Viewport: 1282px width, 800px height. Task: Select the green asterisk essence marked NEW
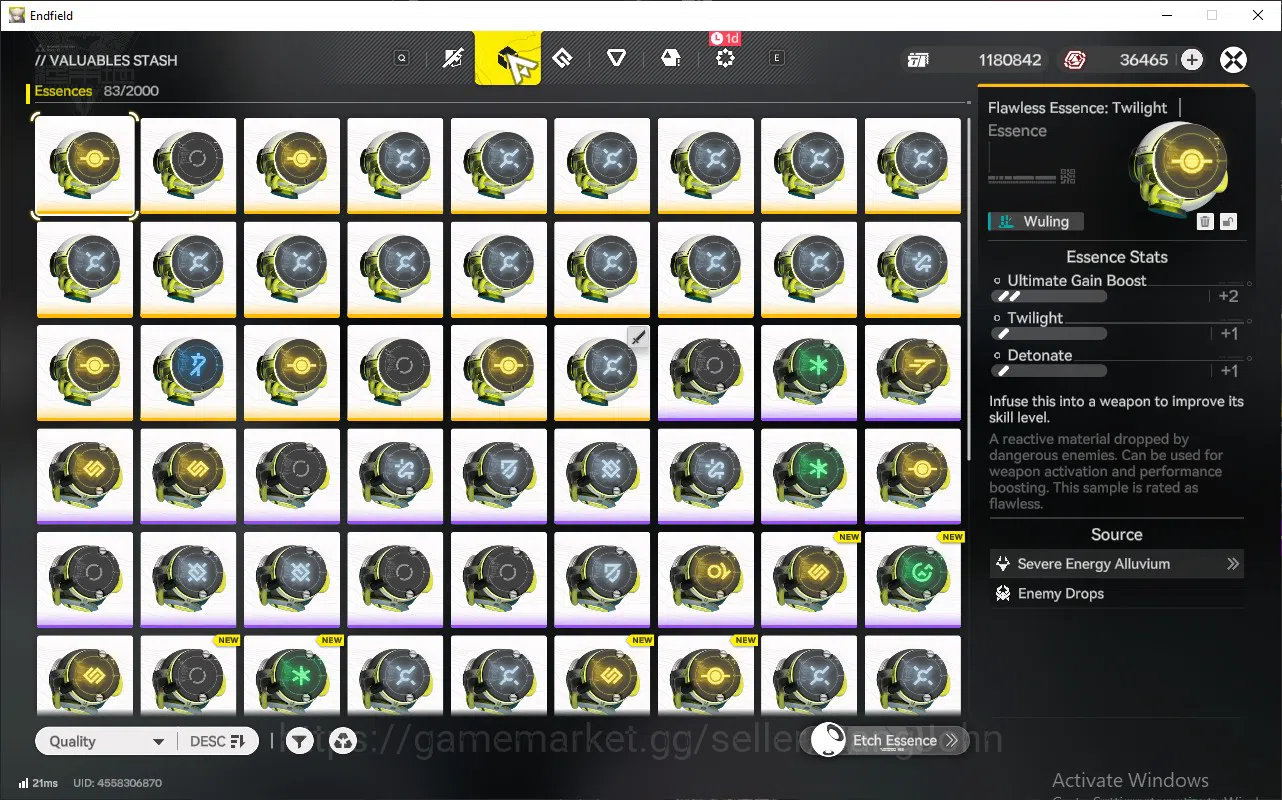click(x=292, y=676)
